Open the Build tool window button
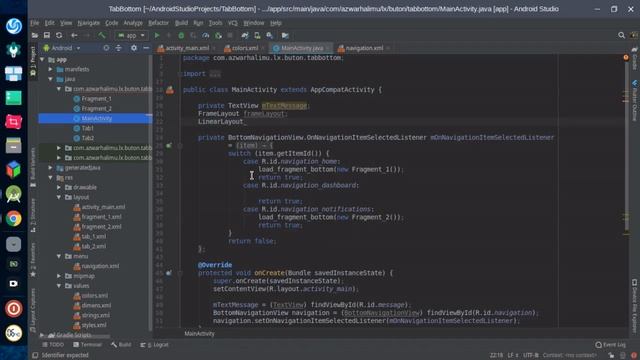 coord(121,345)
